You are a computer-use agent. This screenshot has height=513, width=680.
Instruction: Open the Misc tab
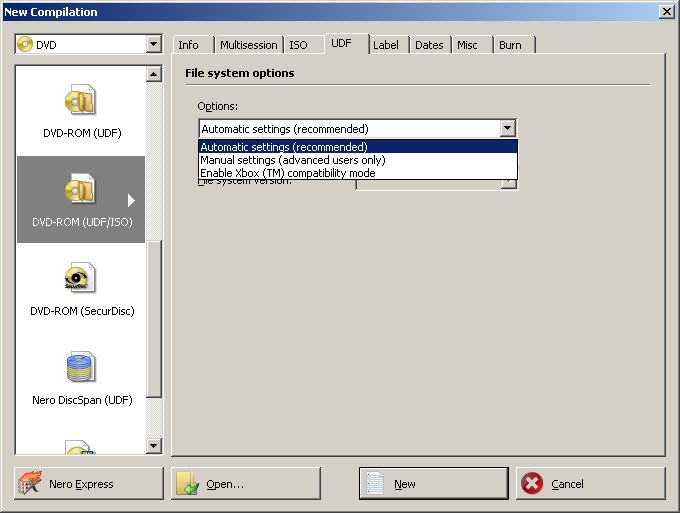coord(472,45)
